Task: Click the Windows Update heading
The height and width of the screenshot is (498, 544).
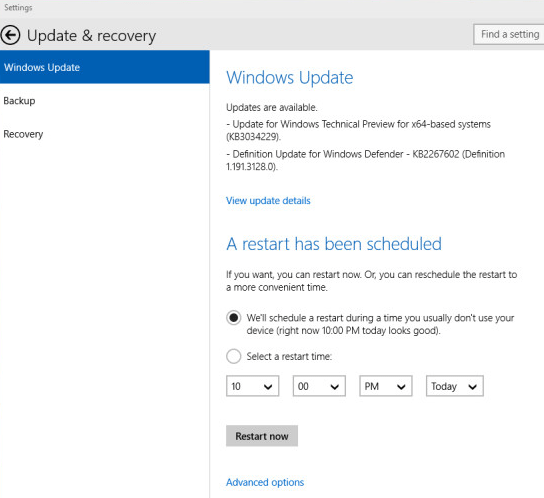Action: 290,78
